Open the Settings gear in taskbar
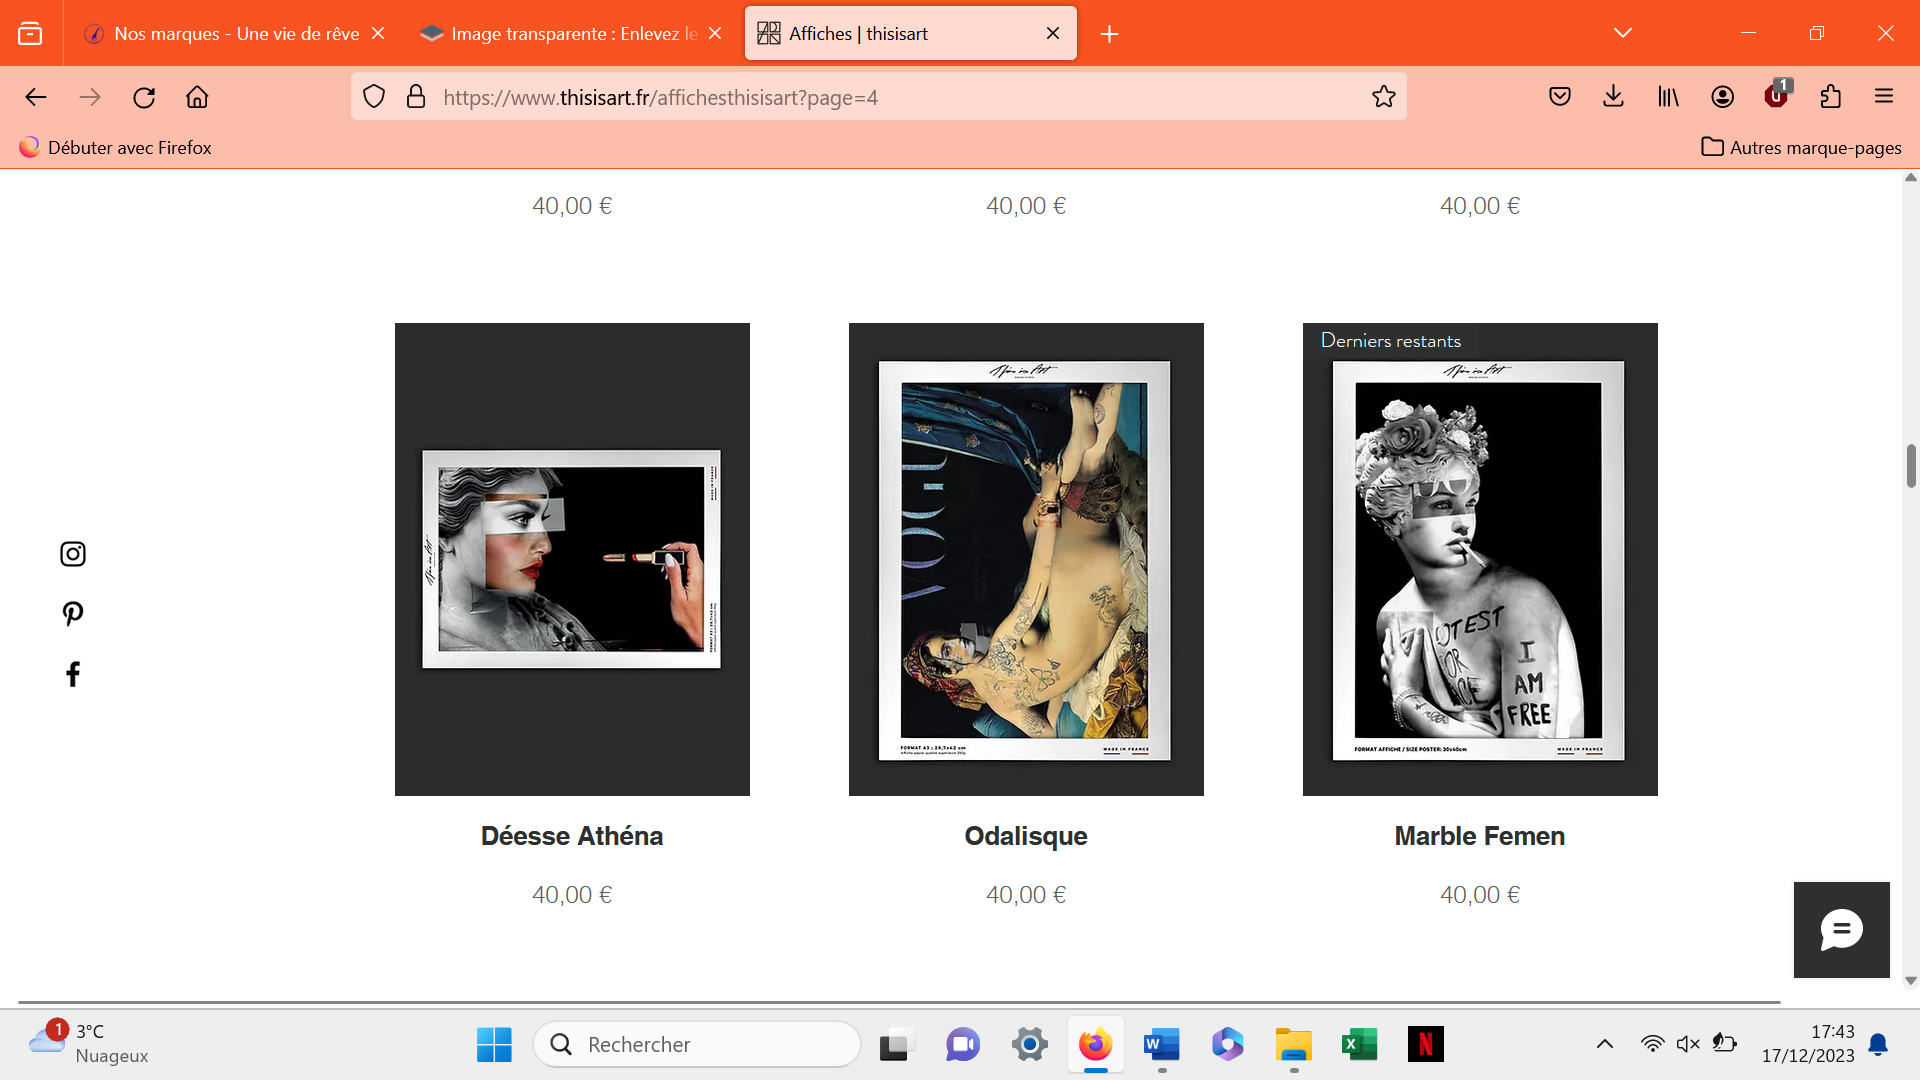This screenshot has width=1920, height=1080. (x=1029, y=1045)
